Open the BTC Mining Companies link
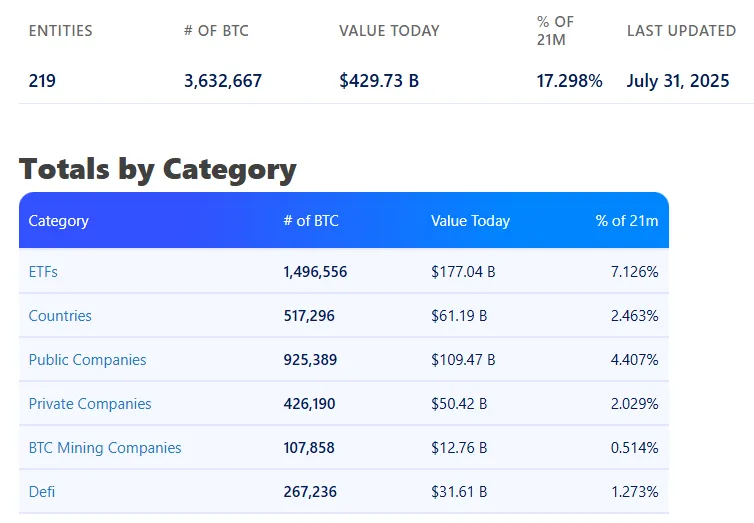The height and width of the screenshot is (523, 754). [x=105, y=448]
